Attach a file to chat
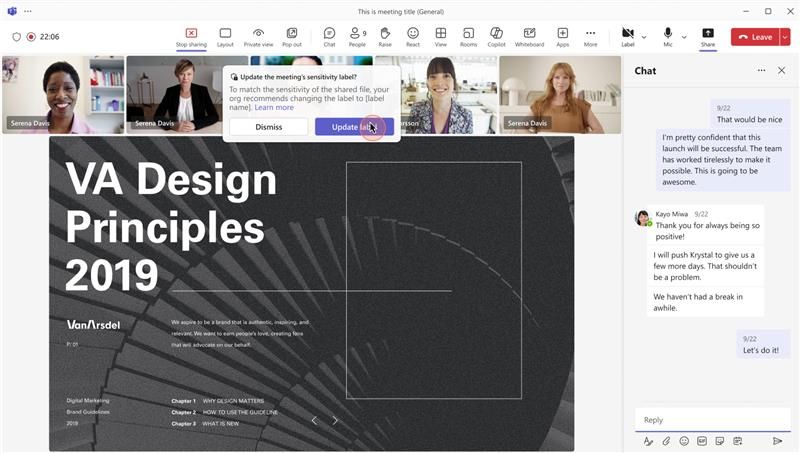Viewport: 800px width, 453px height. [666, 441]
